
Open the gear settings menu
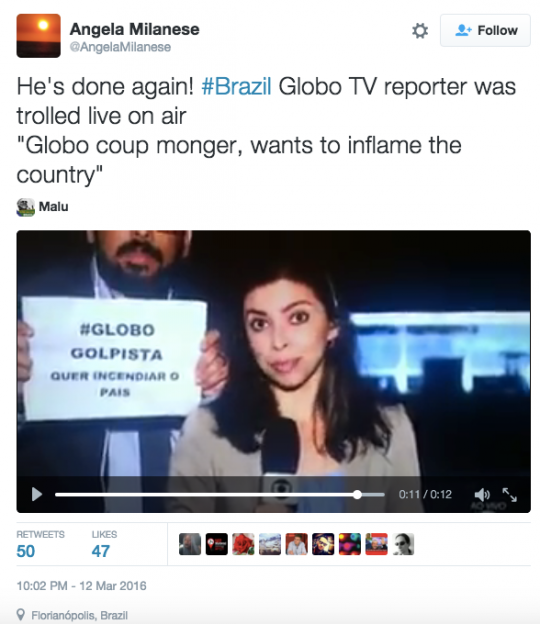[420, 31]
